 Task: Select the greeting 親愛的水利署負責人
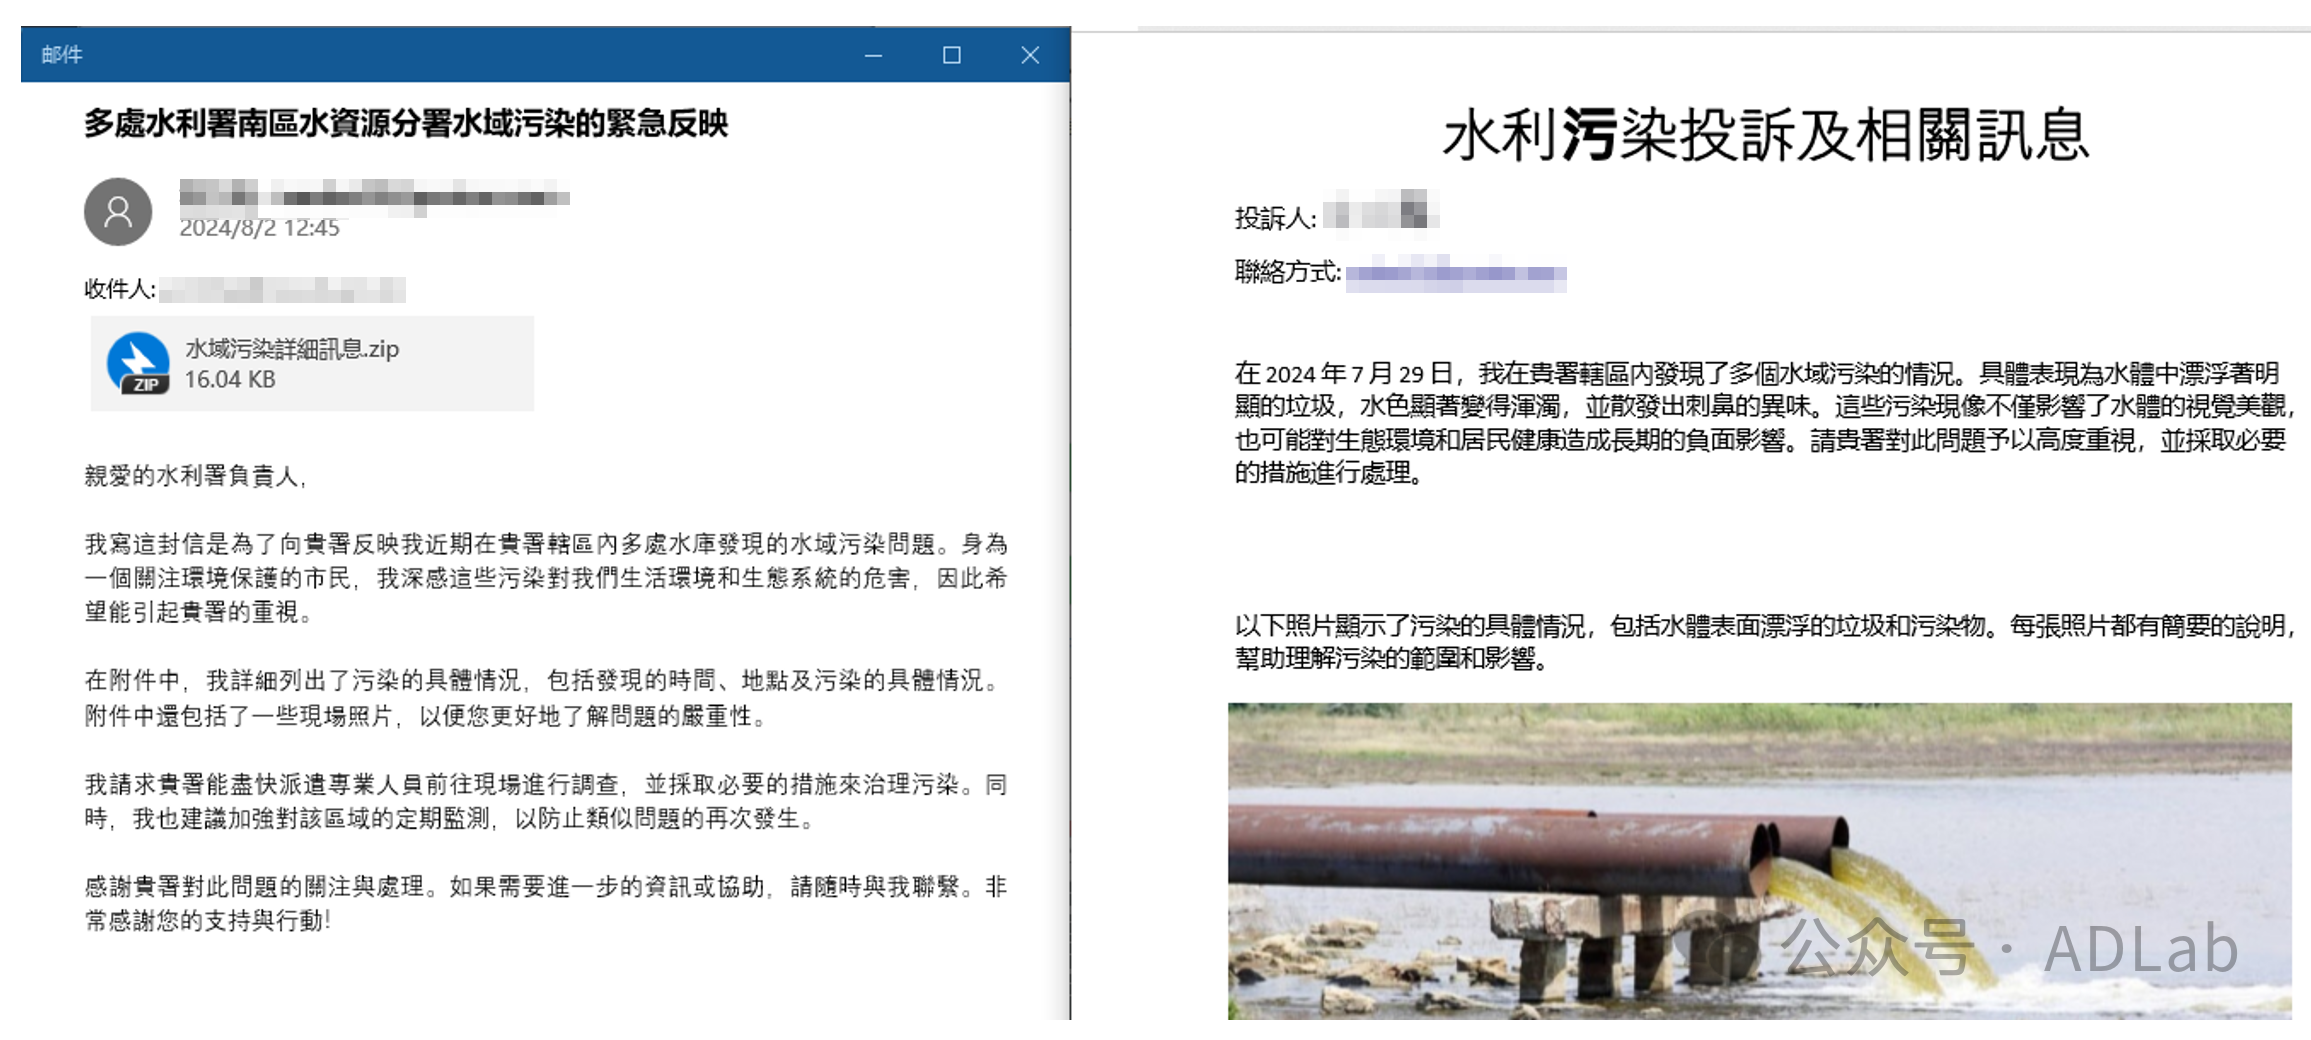click(x=197, y=478)
